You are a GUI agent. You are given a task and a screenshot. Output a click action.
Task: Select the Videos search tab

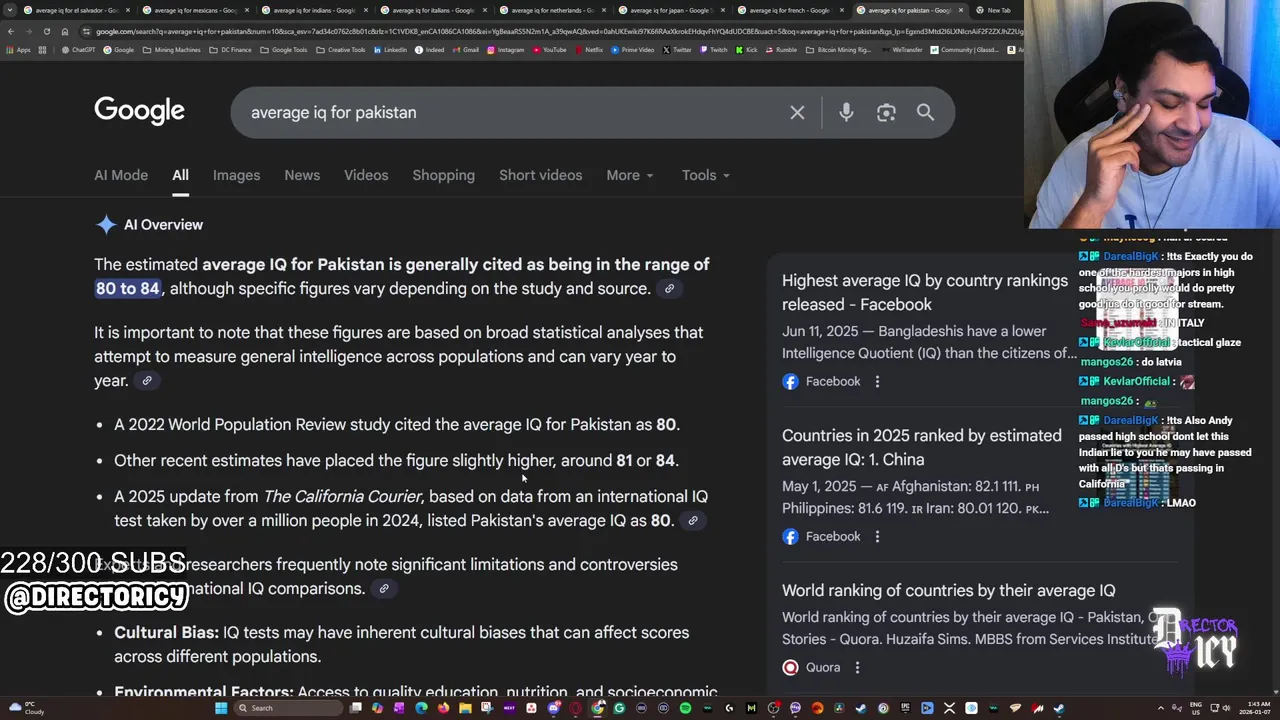tap(366, 175)
